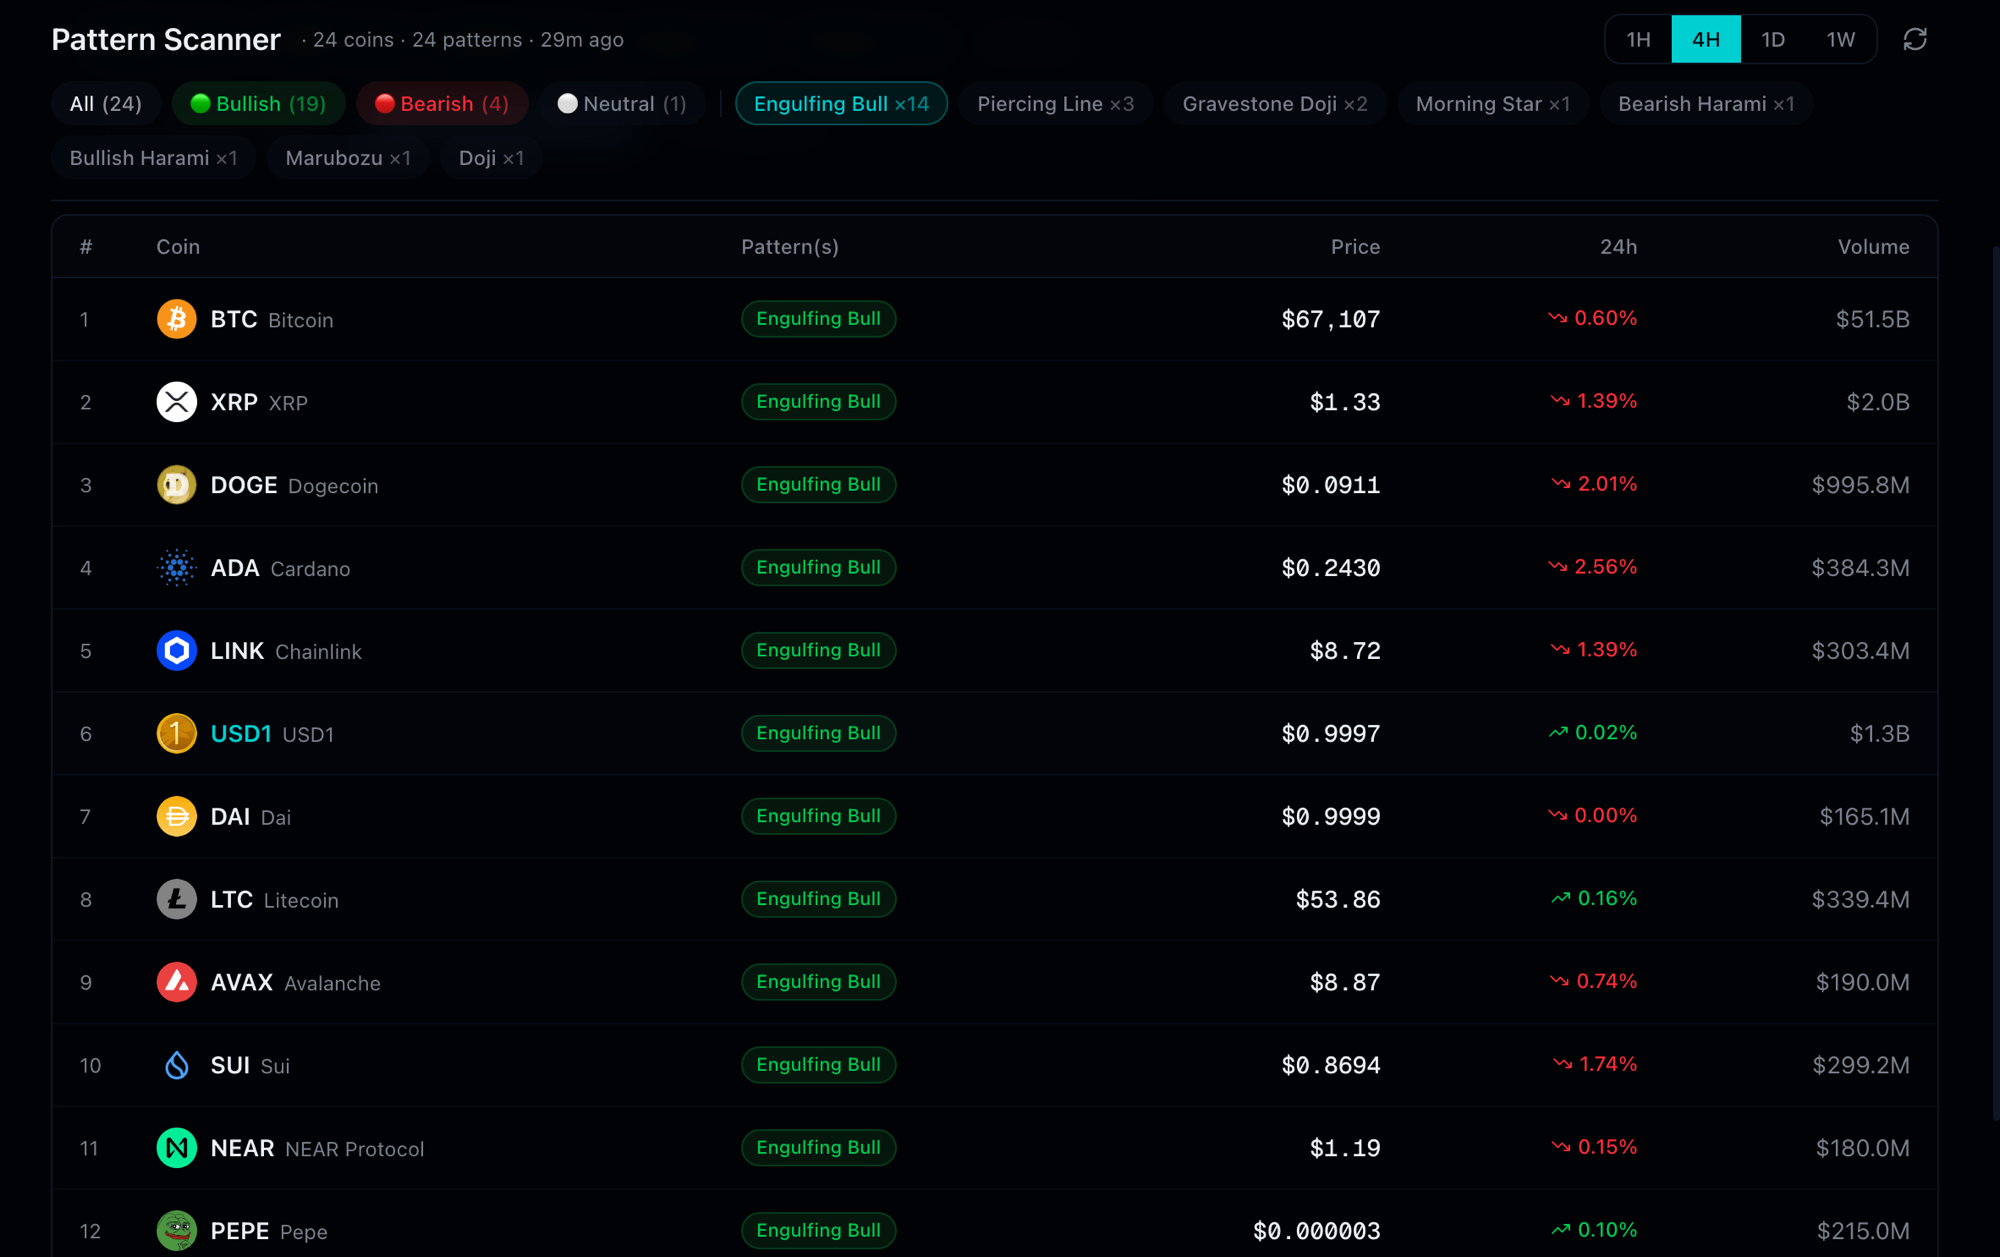The image size is (2000, 1257).
Task: Click the All coins filter
Action: click(105, 103)
